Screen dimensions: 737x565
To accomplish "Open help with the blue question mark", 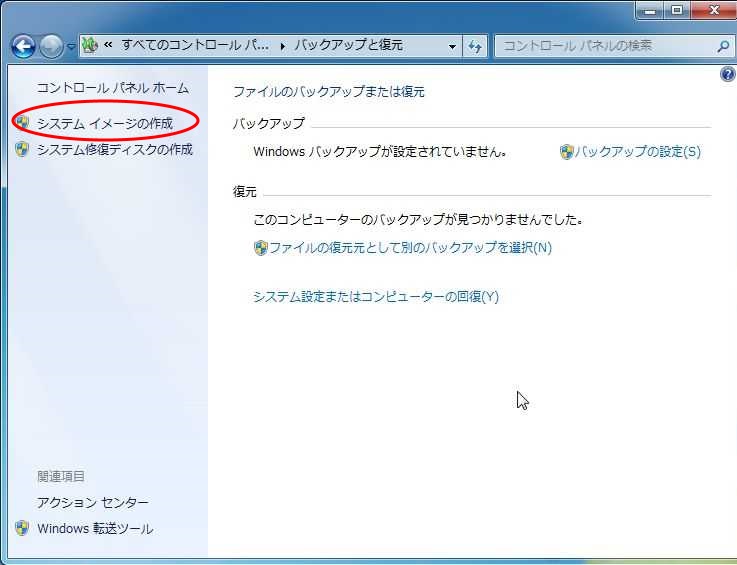I will point(728,74).
